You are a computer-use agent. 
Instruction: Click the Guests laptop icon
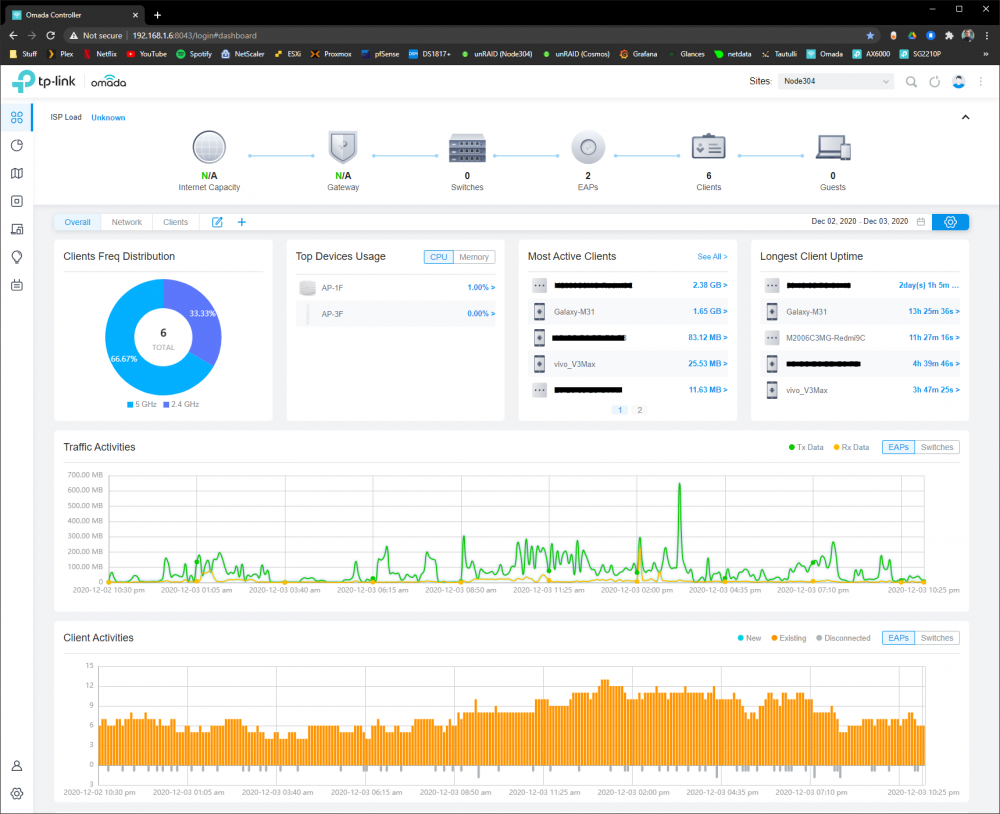[x=833, y=147]
